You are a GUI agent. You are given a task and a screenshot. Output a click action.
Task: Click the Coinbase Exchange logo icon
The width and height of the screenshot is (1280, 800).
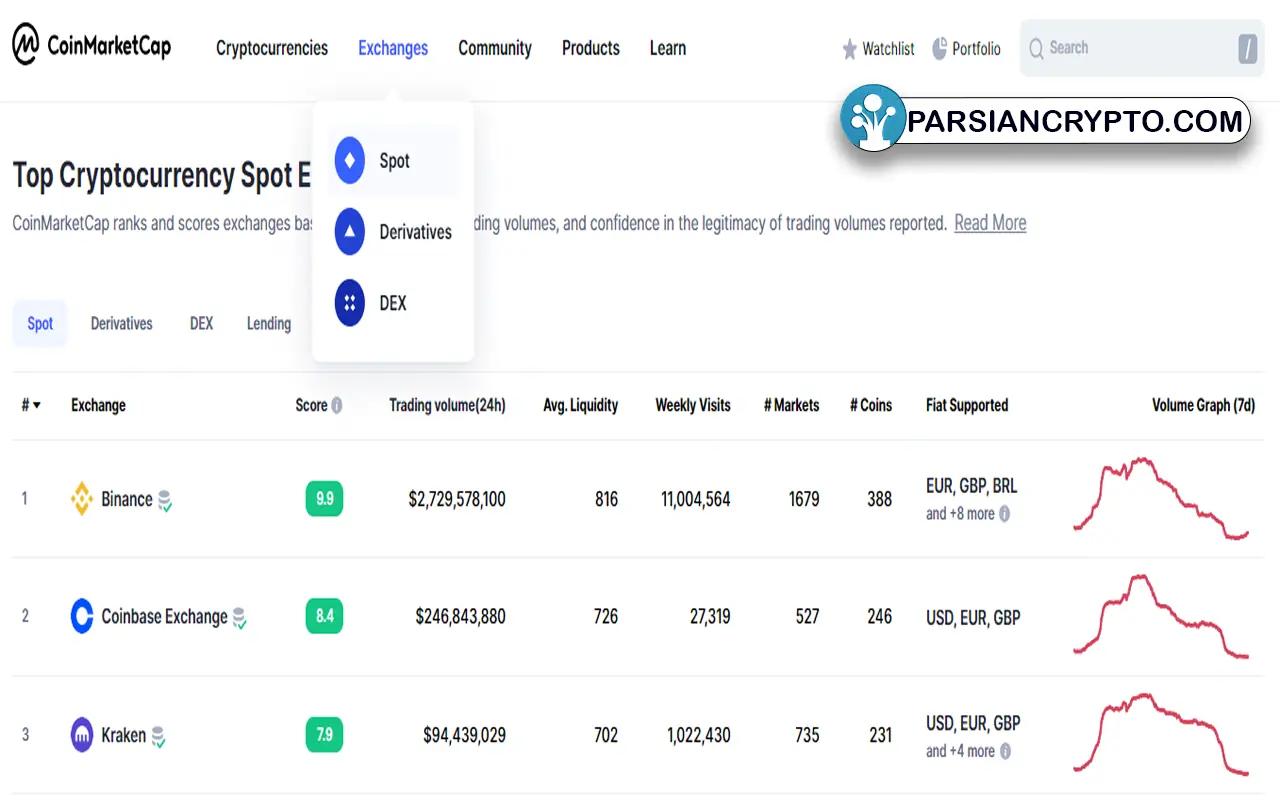tap(82, 616)
